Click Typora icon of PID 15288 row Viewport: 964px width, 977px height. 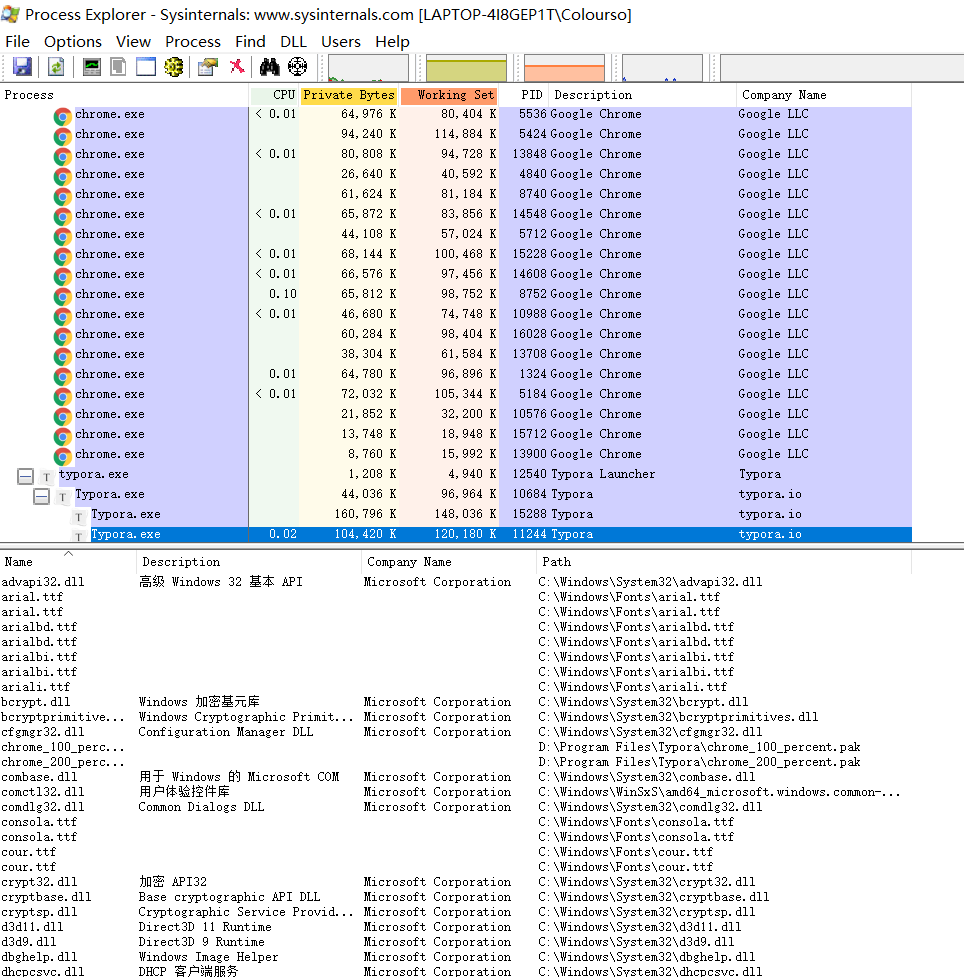pos(79,517)
